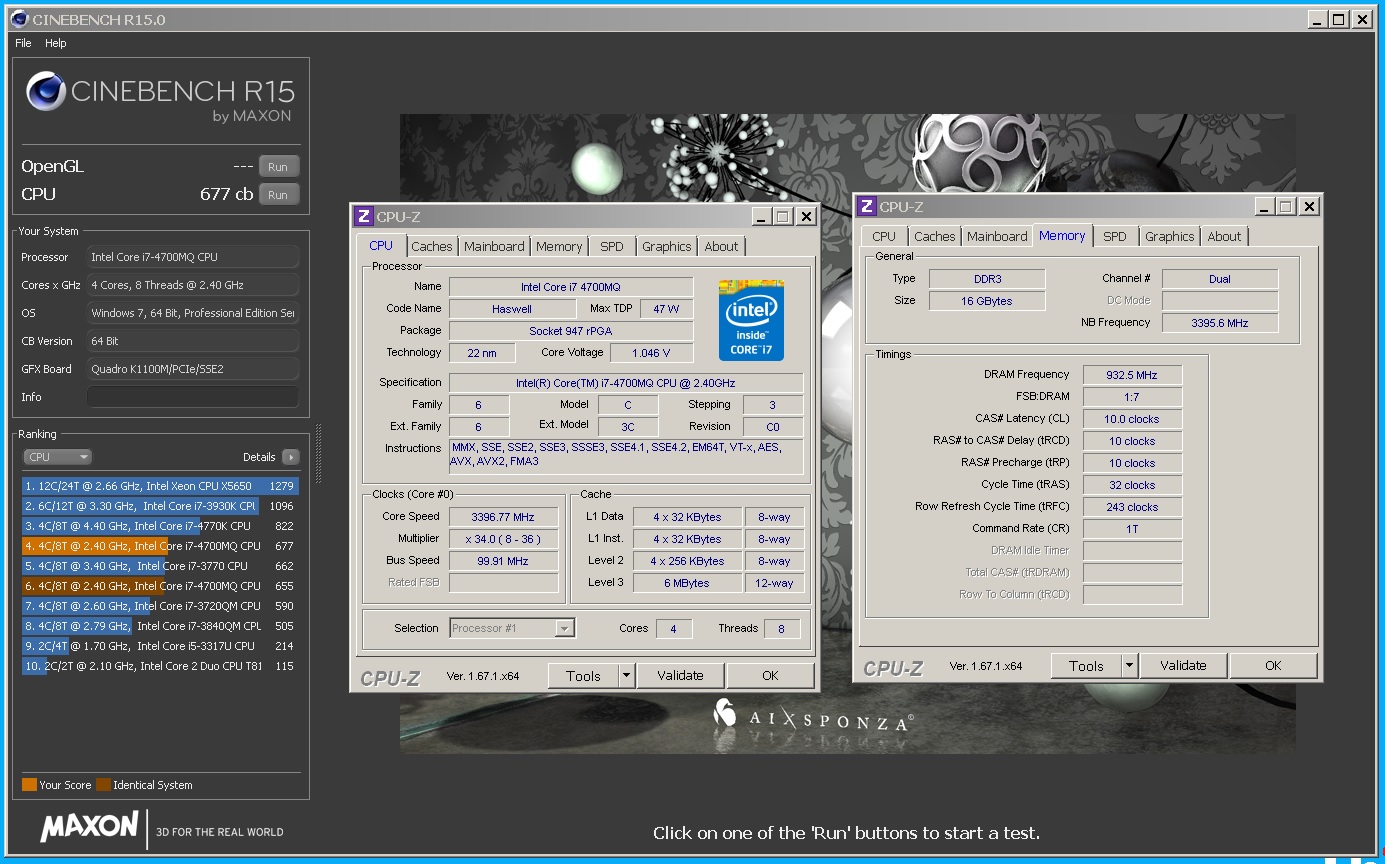Open the Cinebench File menu

pyautogui.click(x=23, y=43)
